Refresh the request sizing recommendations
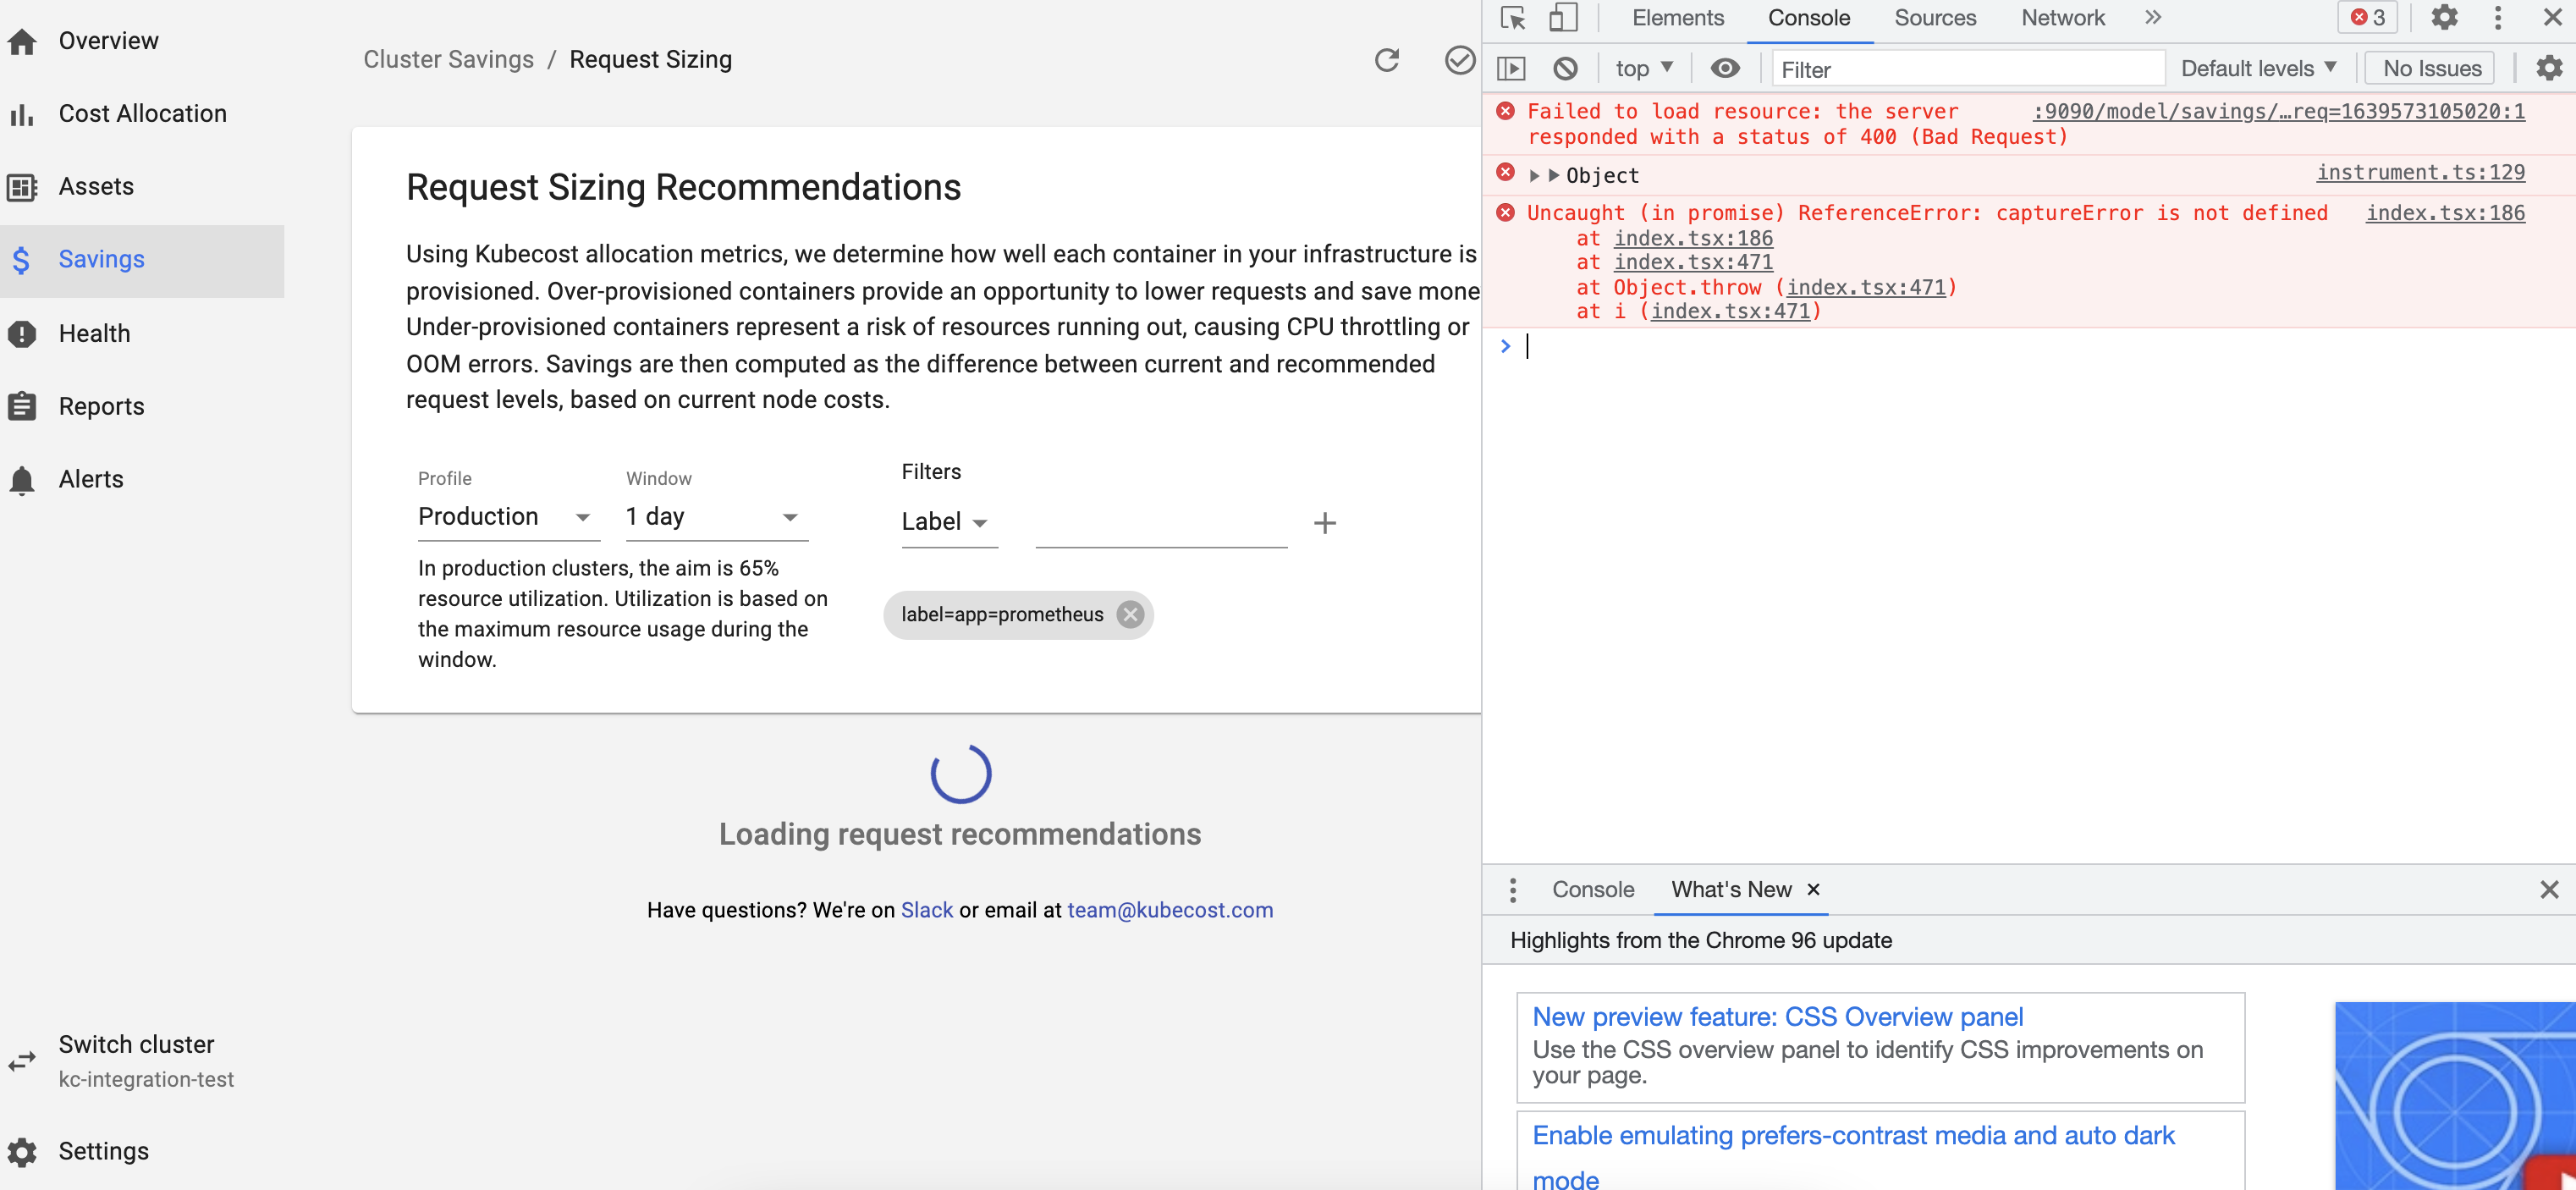The image size is (2576, 1190). 1387,60
